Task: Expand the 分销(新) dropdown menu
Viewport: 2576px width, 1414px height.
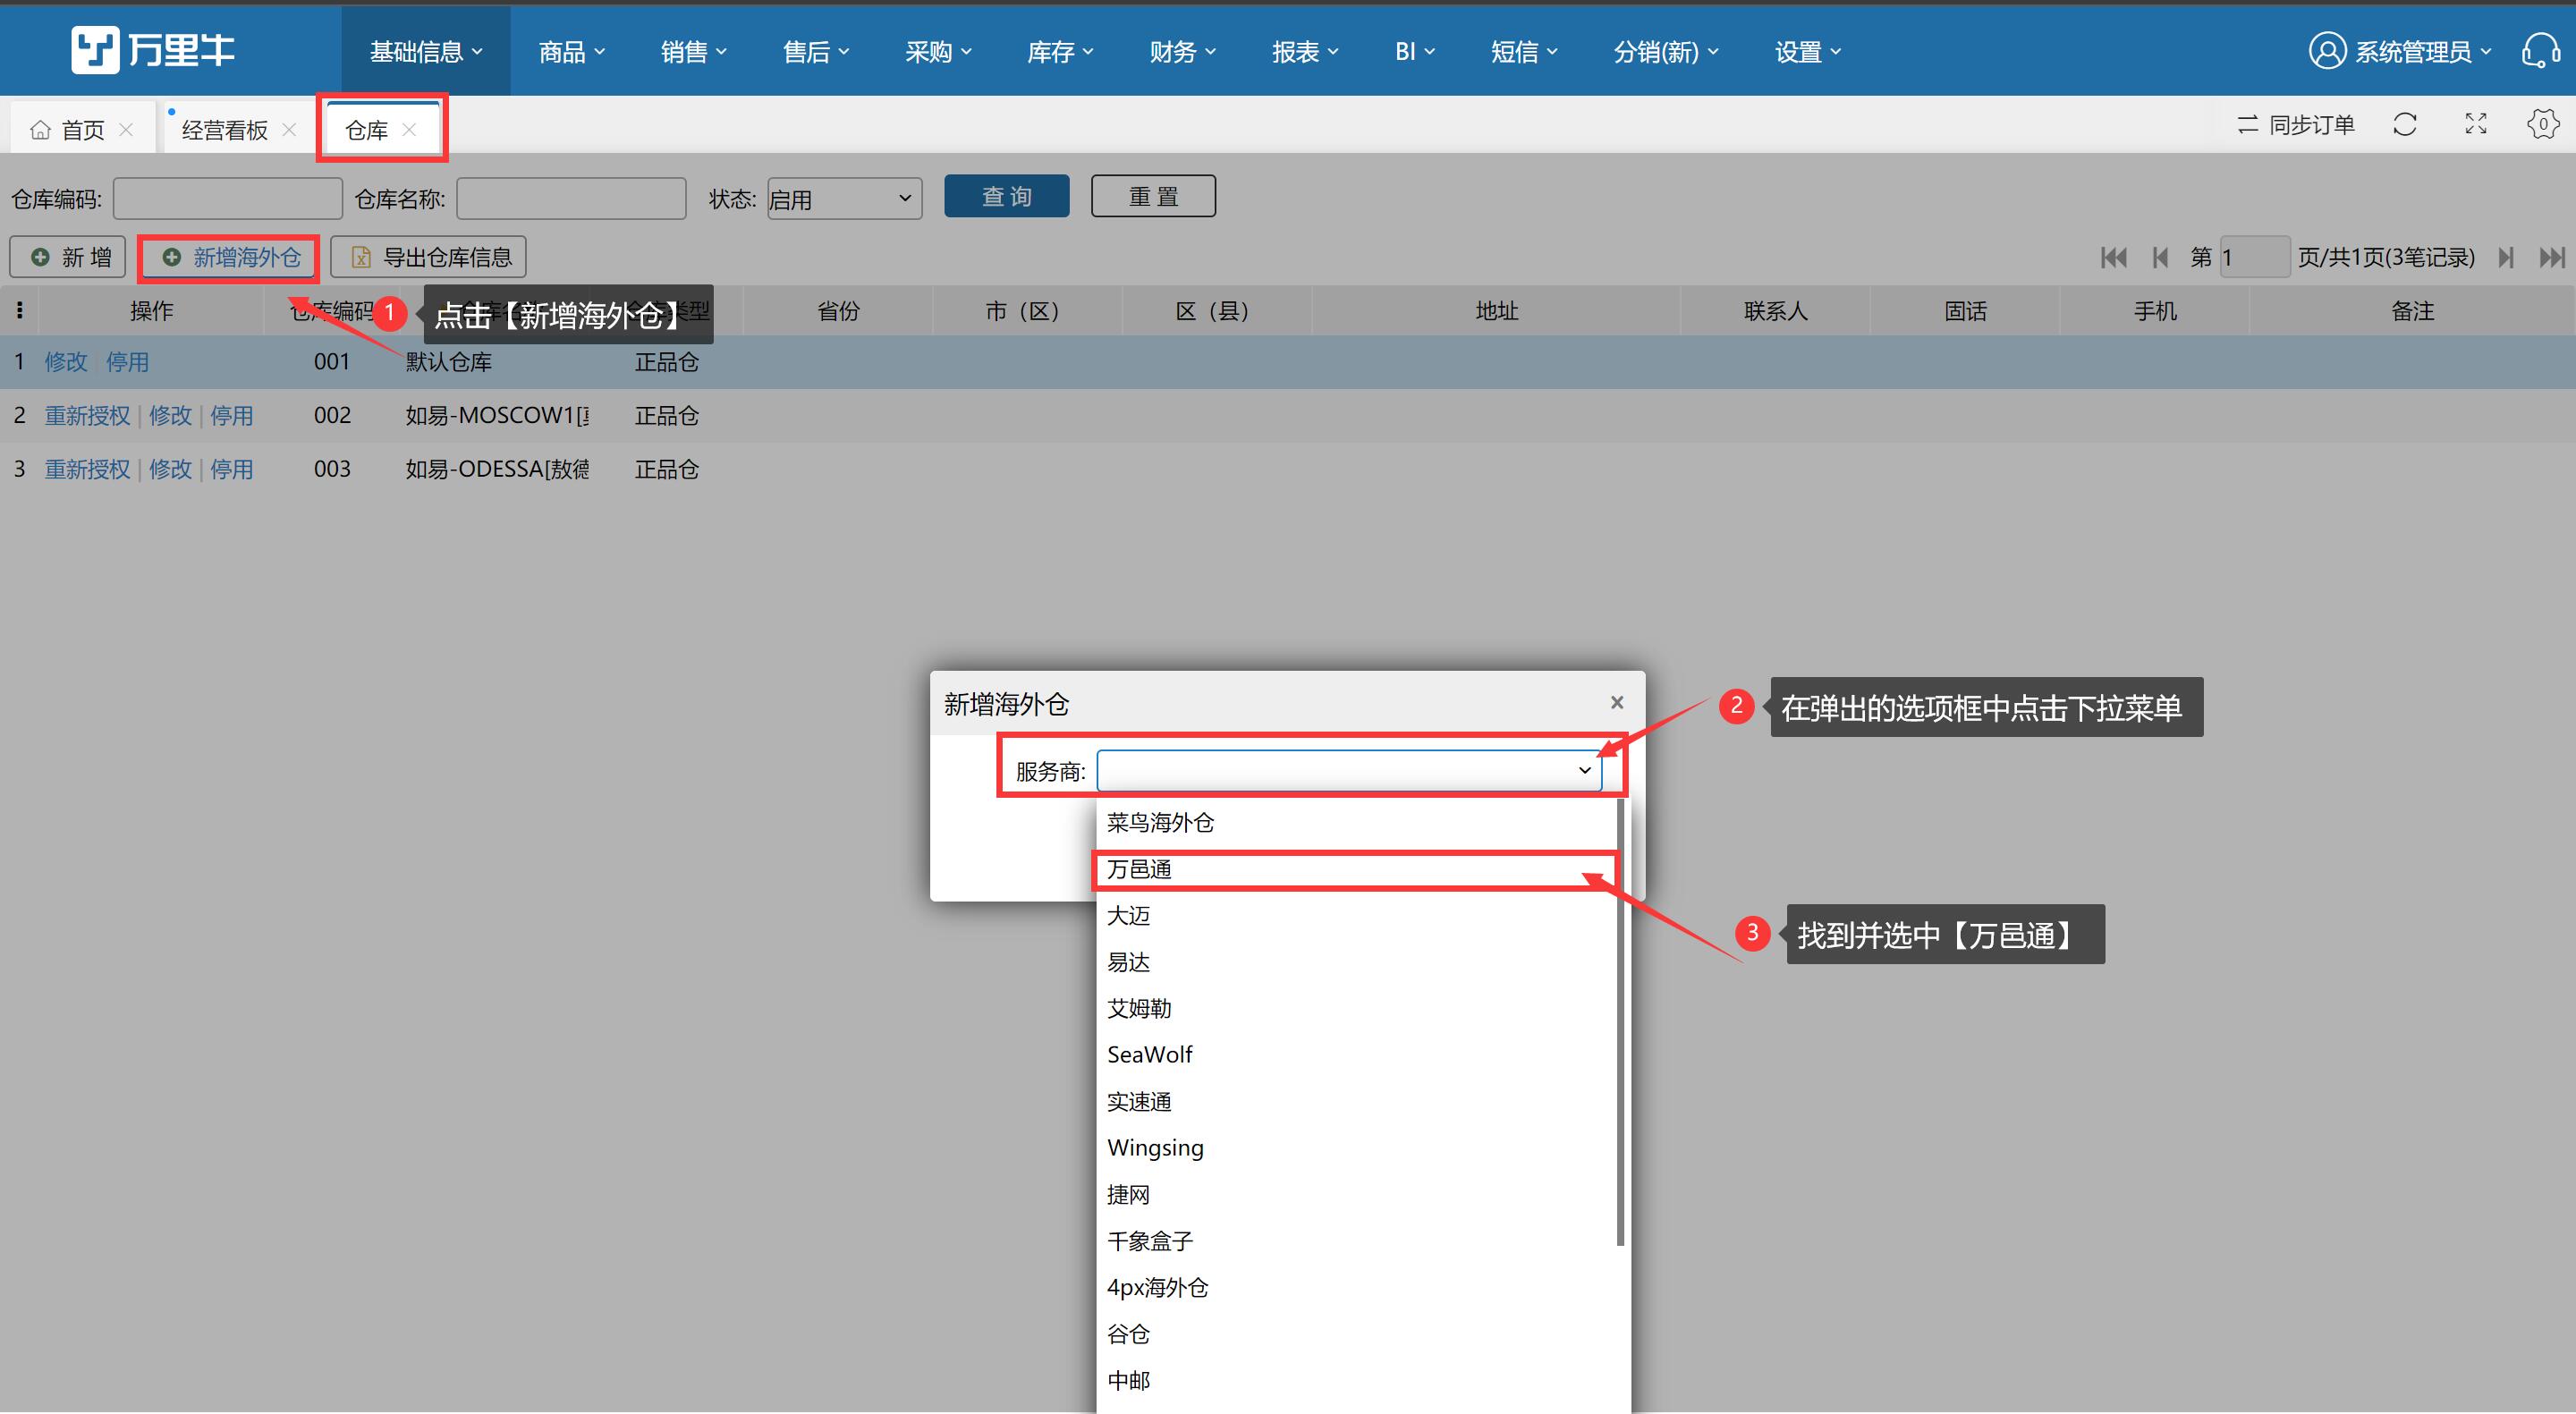Action: click(1666, 52)
